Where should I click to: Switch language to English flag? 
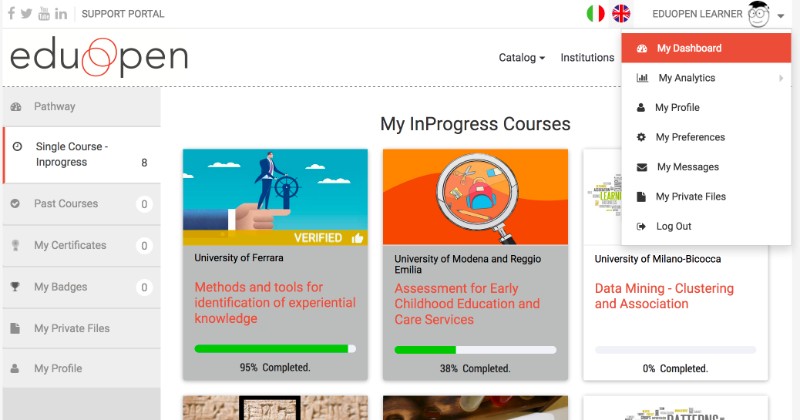(x=622, y=14)
